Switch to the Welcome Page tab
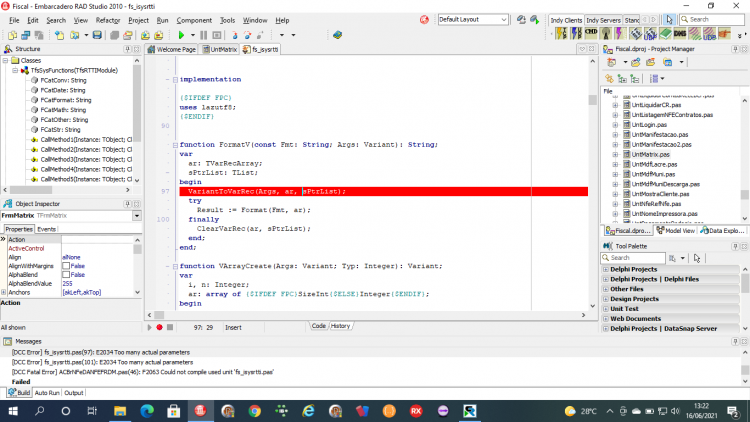The image size is (750, 422). [x=172, y=49]
